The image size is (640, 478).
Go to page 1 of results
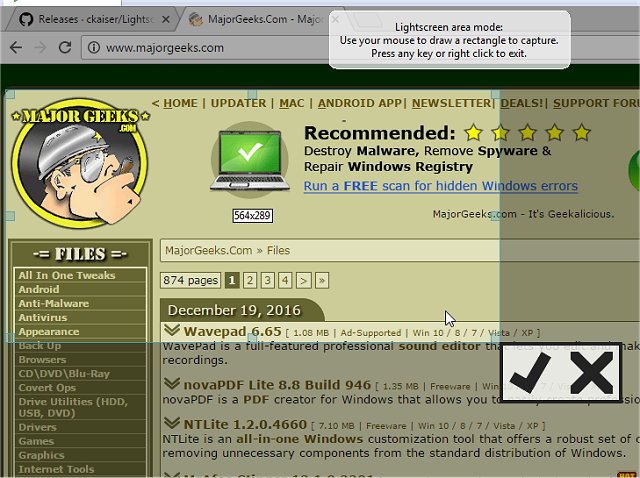point(232,280)
